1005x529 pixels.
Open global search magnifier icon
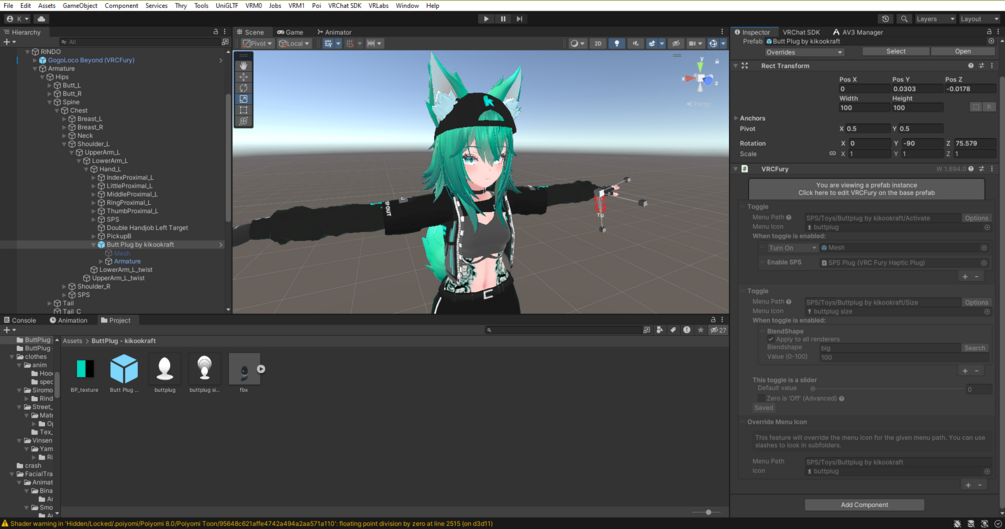tap(904, 19)
